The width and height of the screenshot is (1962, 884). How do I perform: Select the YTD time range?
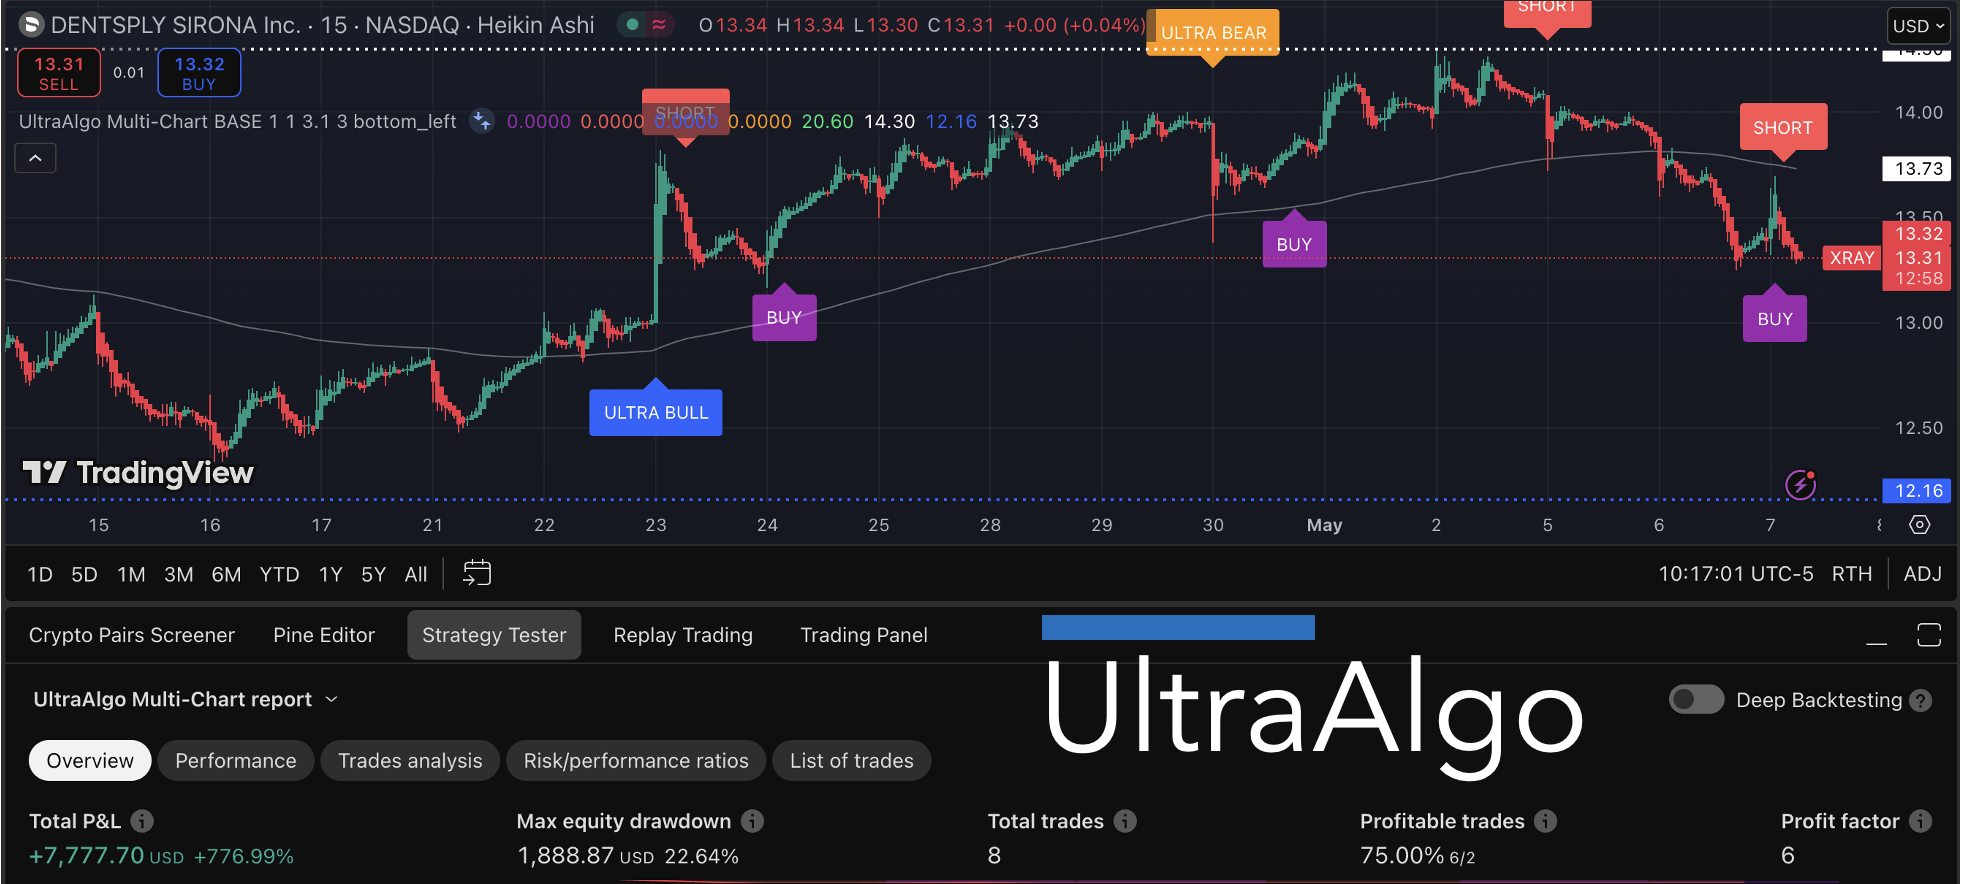point(279,574)
